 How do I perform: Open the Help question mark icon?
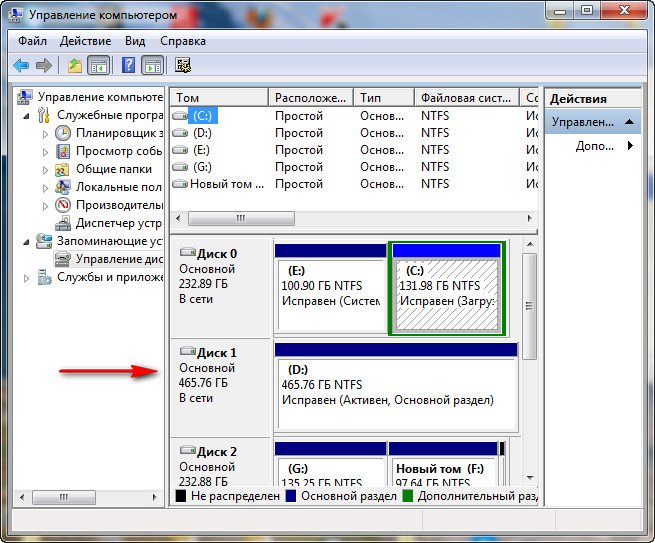click(129, 66)
